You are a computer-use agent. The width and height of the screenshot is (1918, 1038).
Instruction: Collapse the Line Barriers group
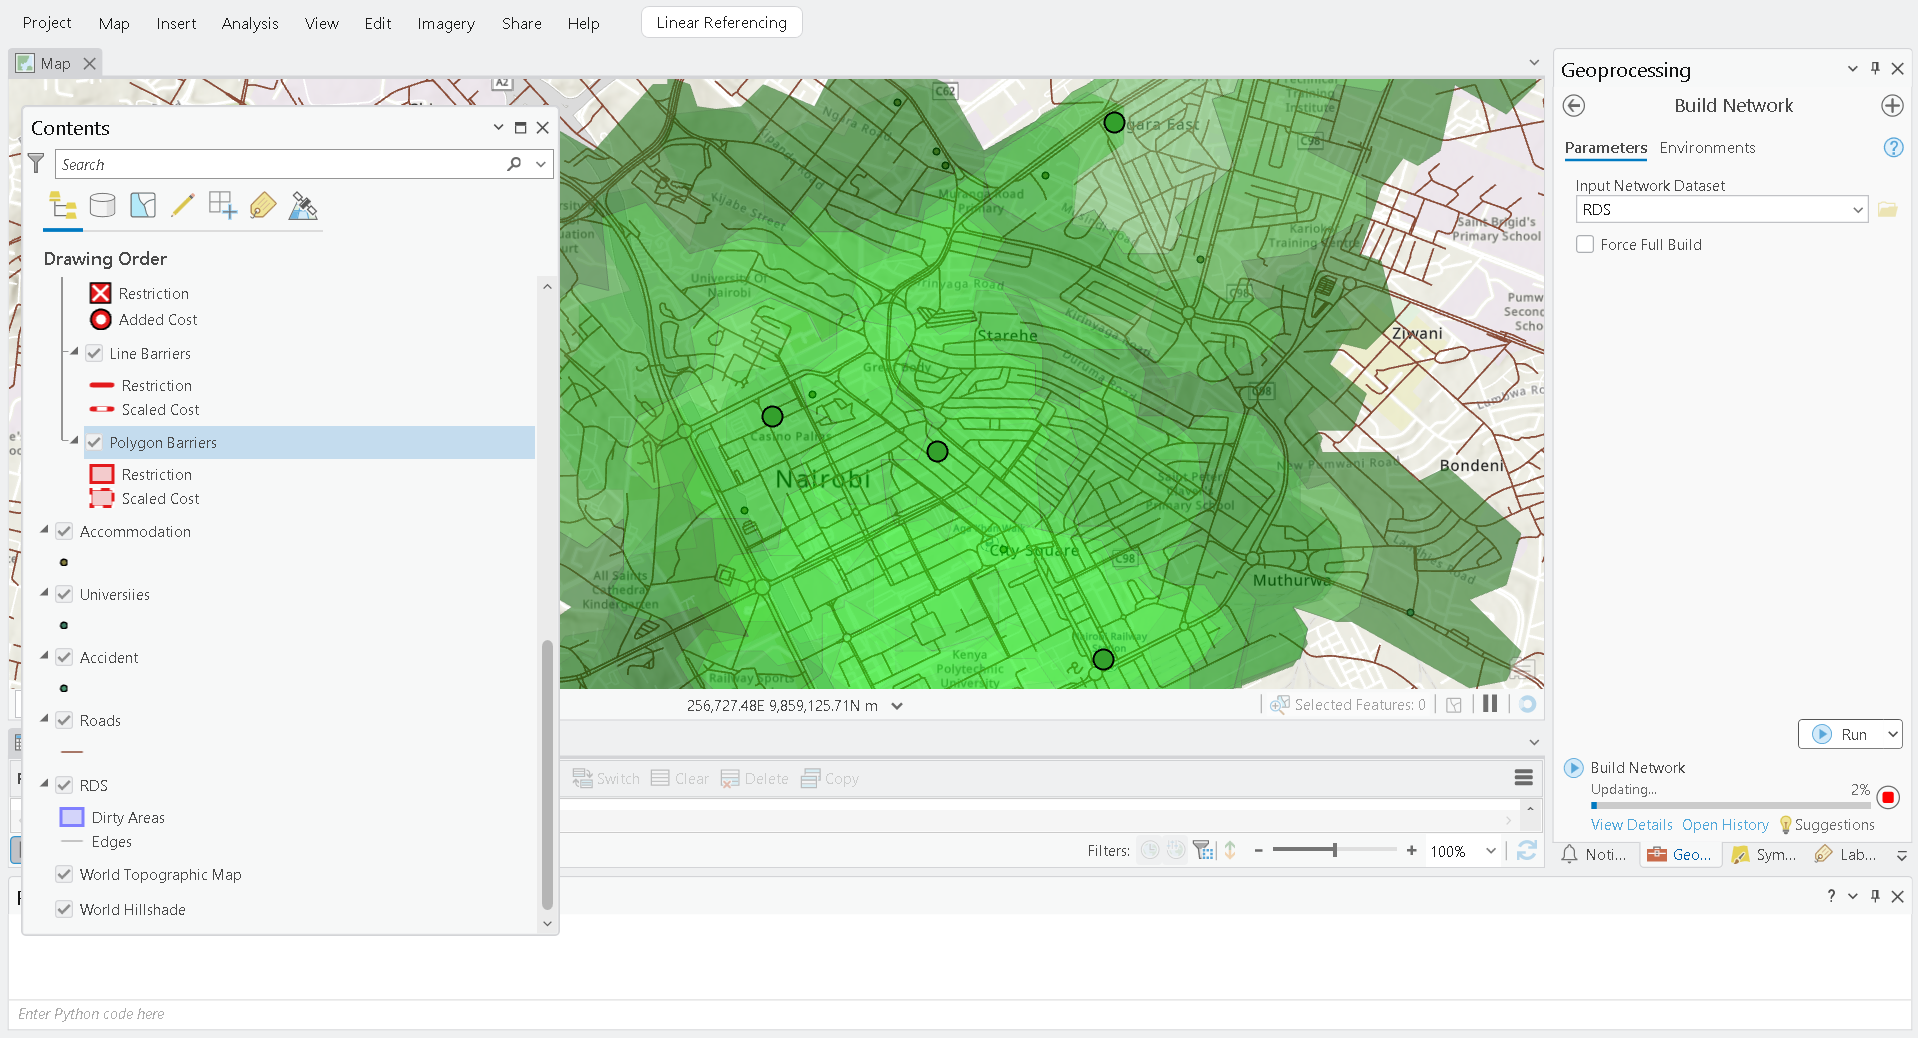point(74,352)
